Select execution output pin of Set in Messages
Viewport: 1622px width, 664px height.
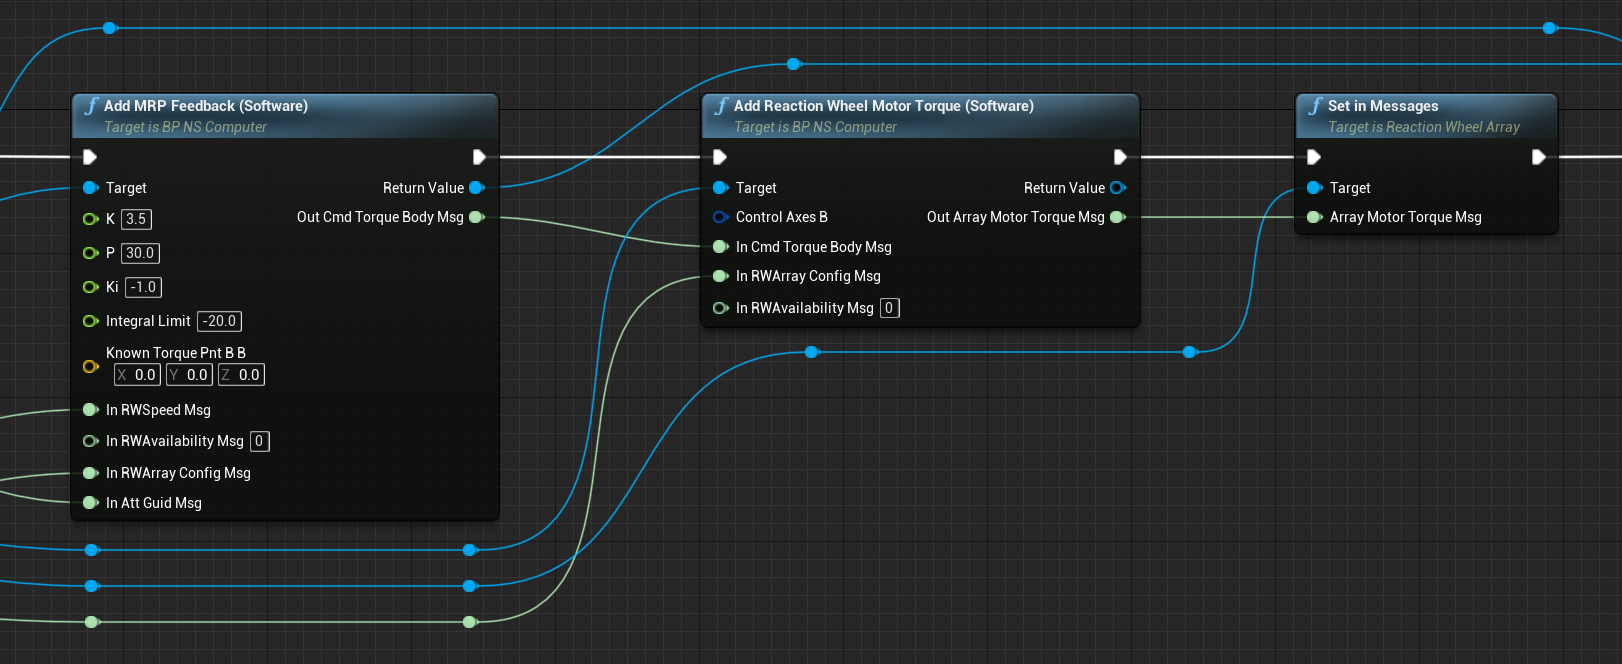point(1539,157)
